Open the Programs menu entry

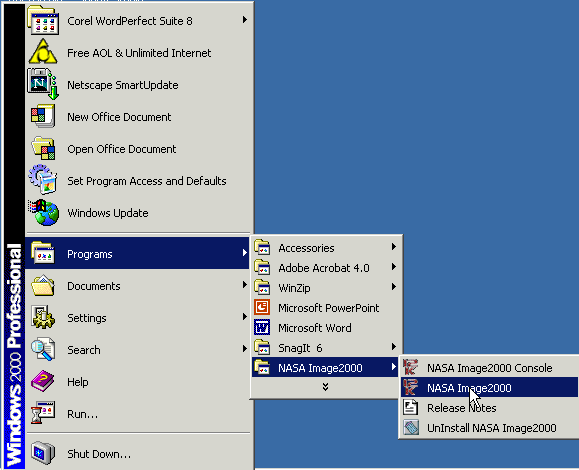coord(137,253)
